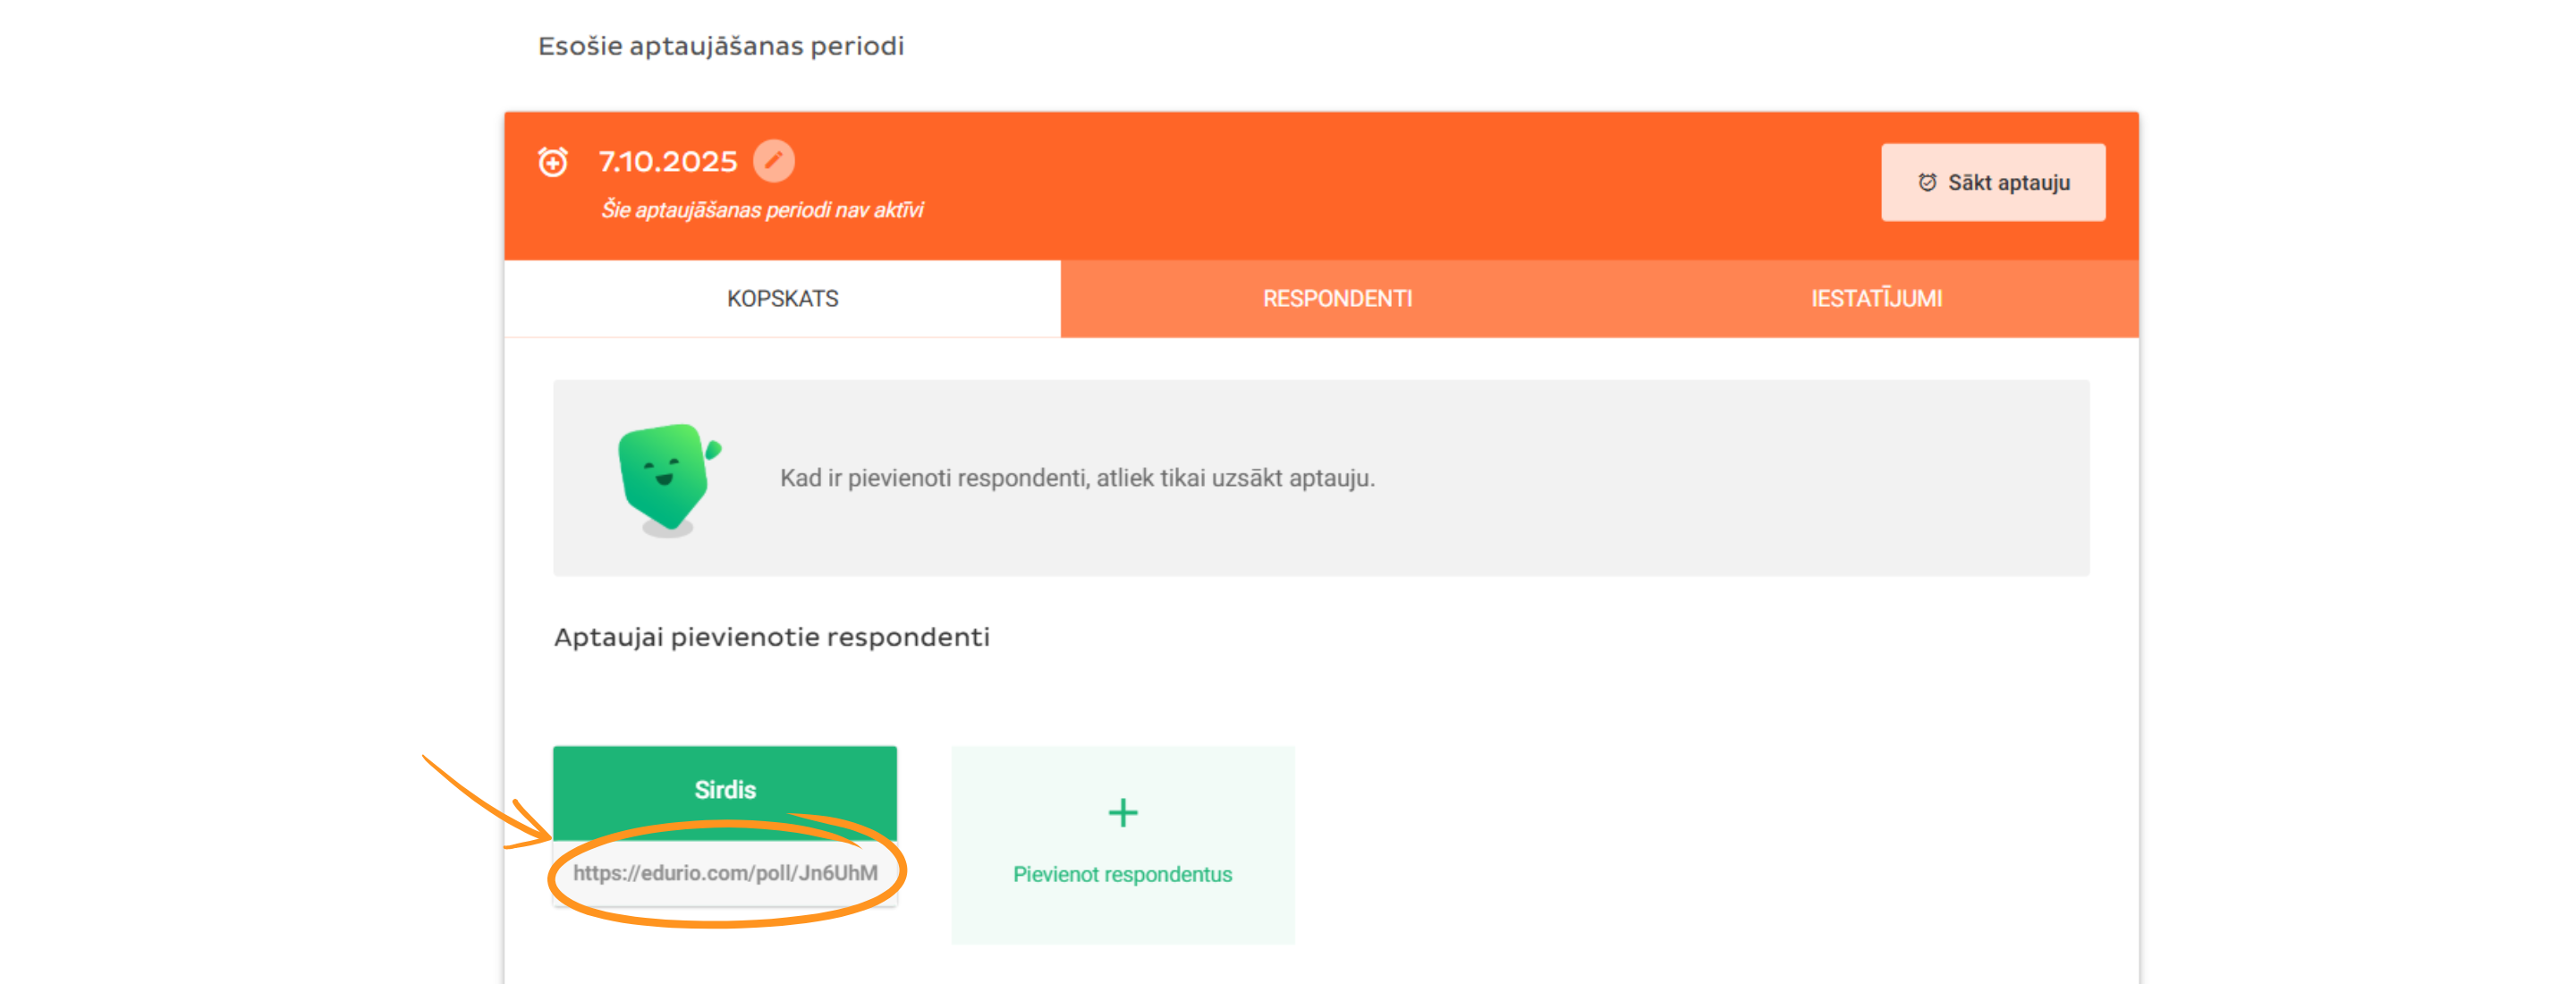Switch to the KOPSKATS tab
This screenshot has width=2576, height=984.
tap(782, 299)
